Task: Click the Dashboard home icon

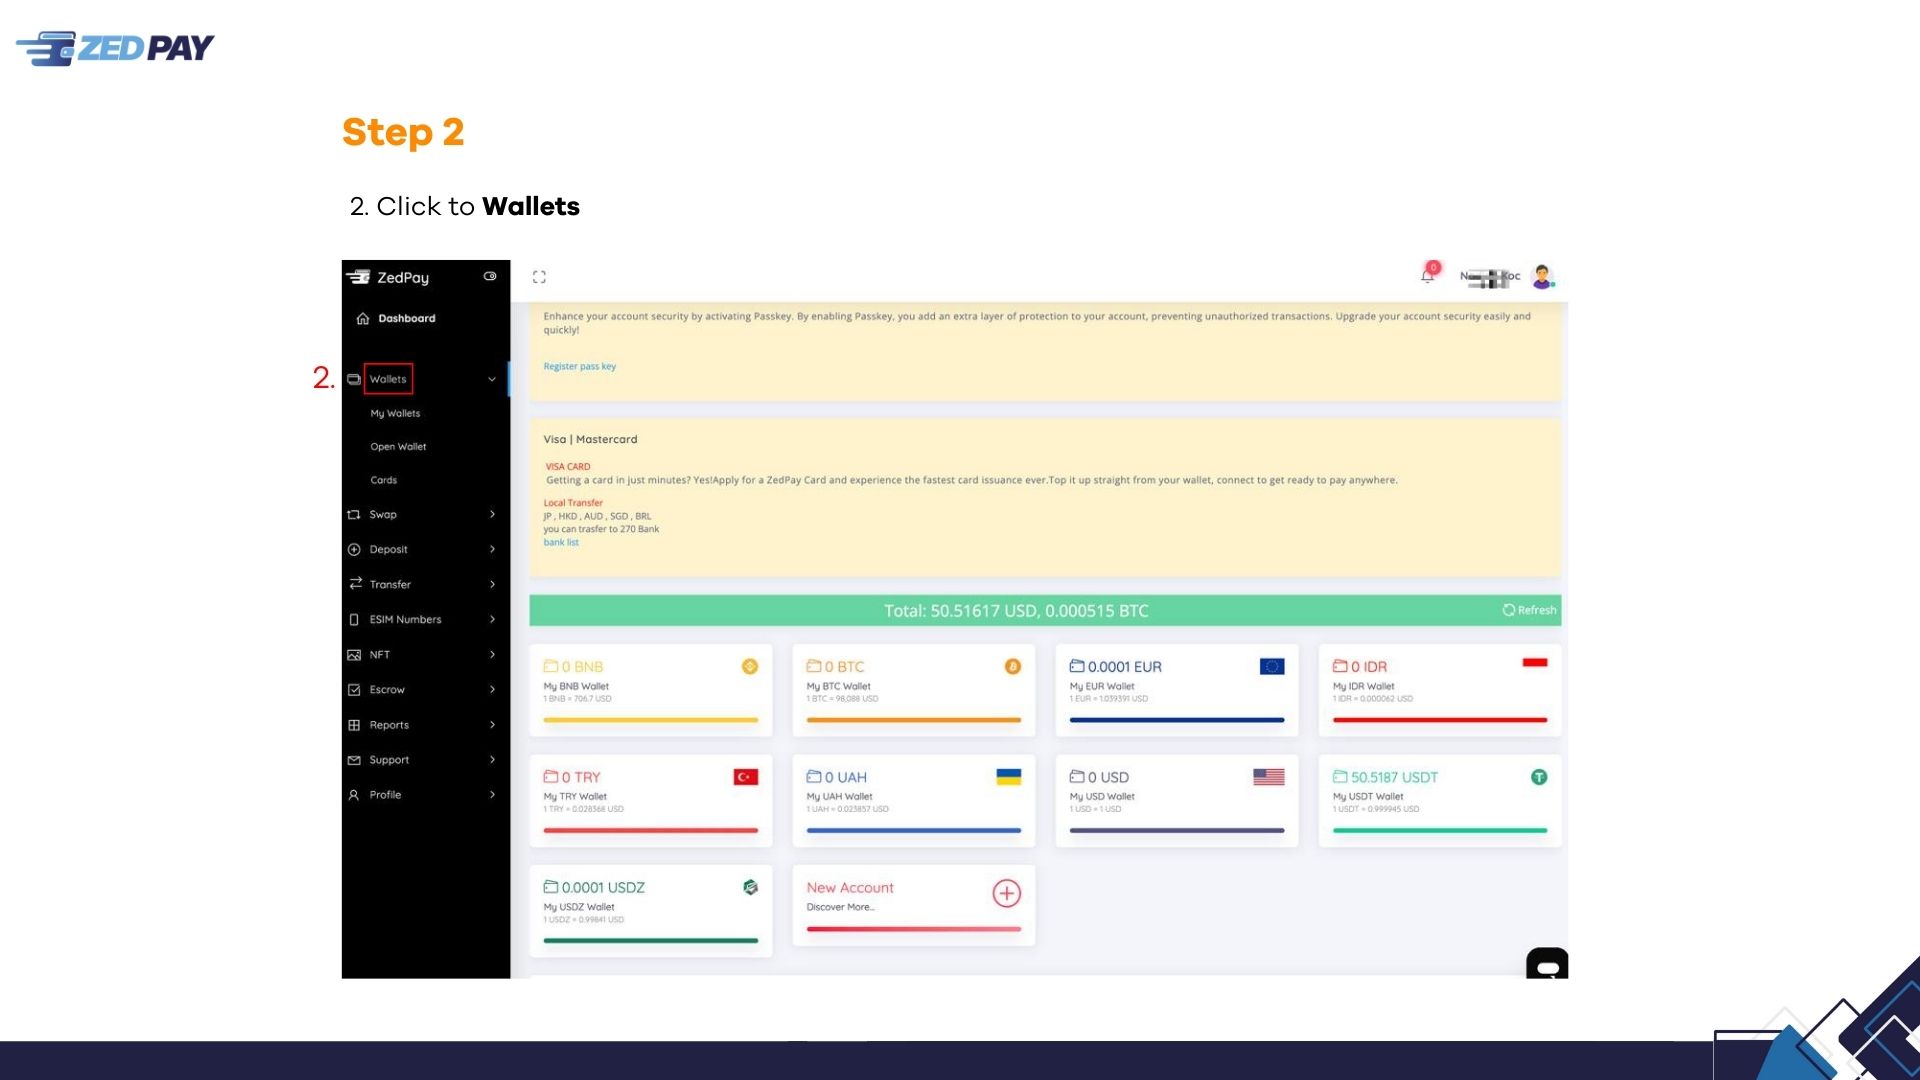Action: point(363,319)
